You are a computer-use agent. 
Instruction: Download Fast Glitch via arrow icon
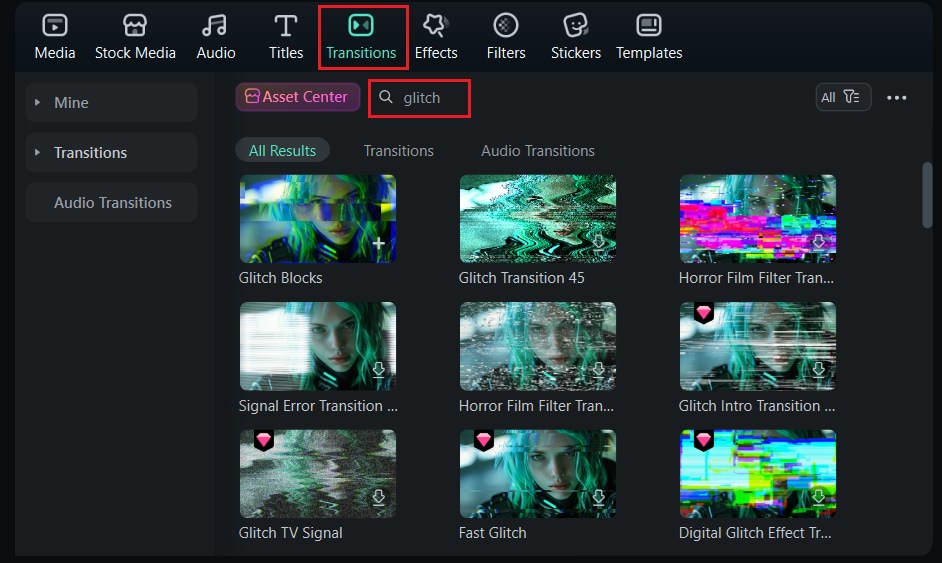[598, 497]
